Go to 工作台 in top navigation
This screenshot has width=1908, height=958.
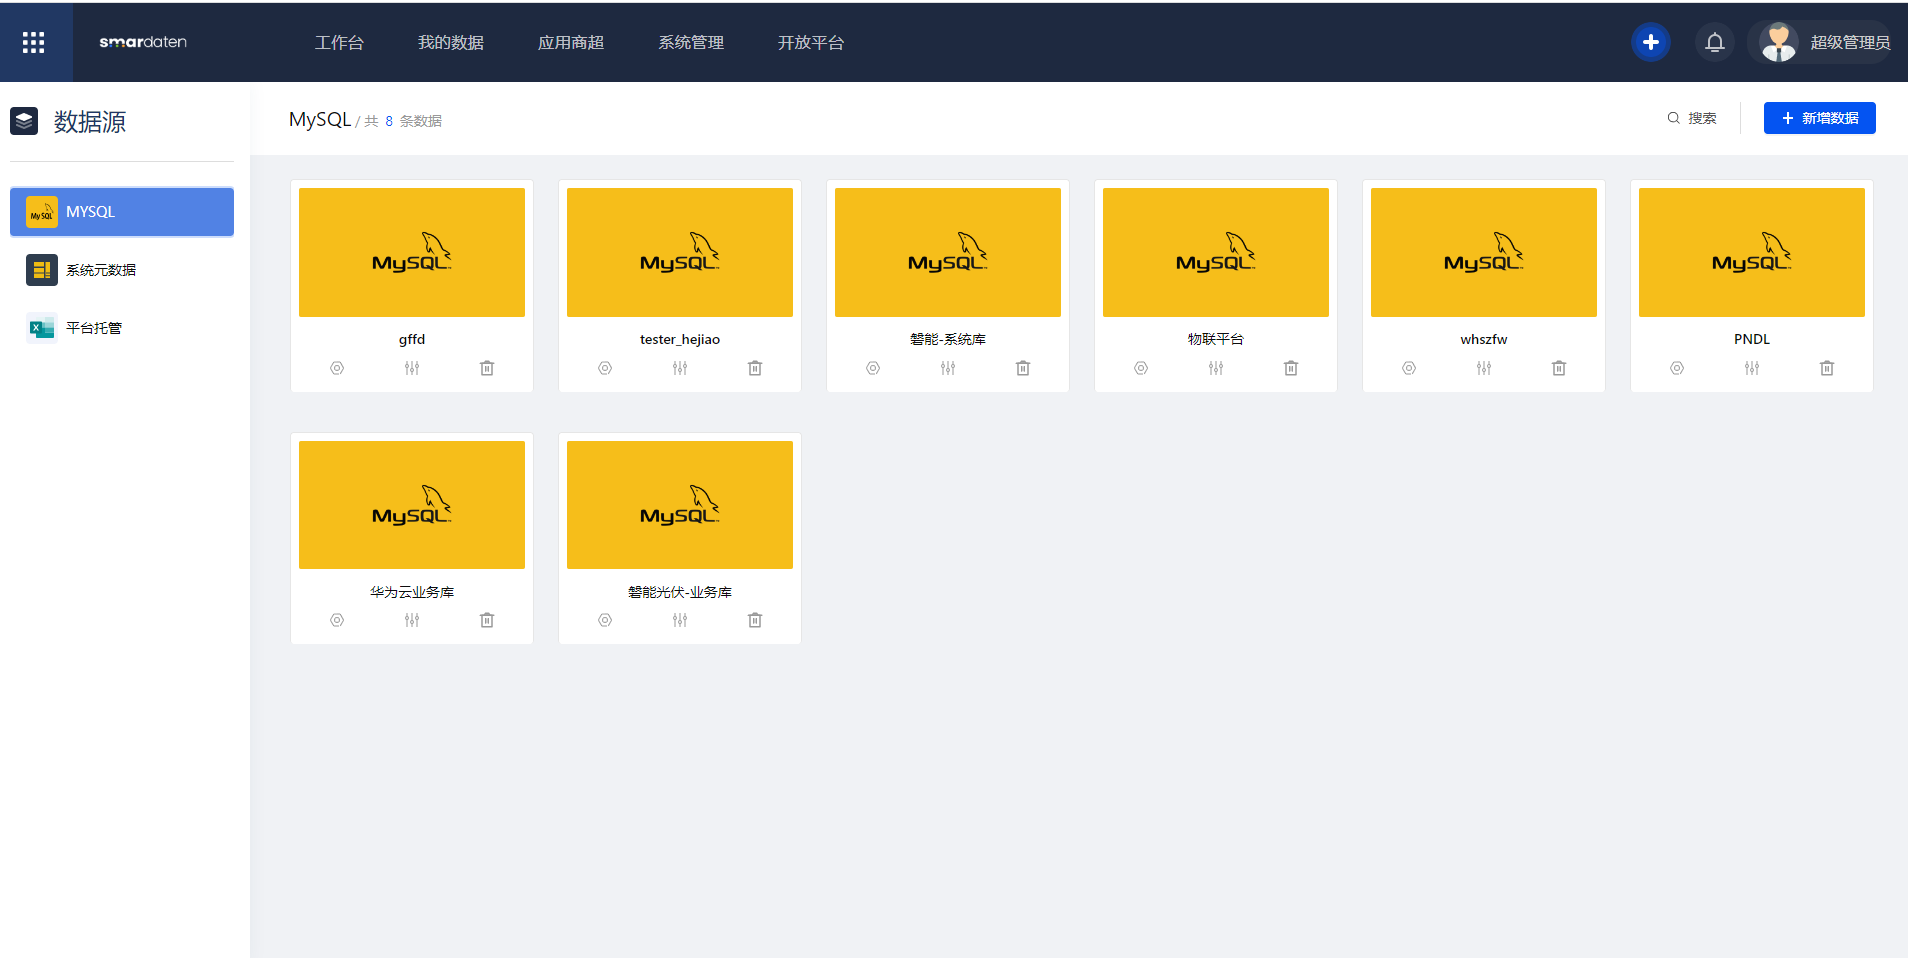pos(339,42)
